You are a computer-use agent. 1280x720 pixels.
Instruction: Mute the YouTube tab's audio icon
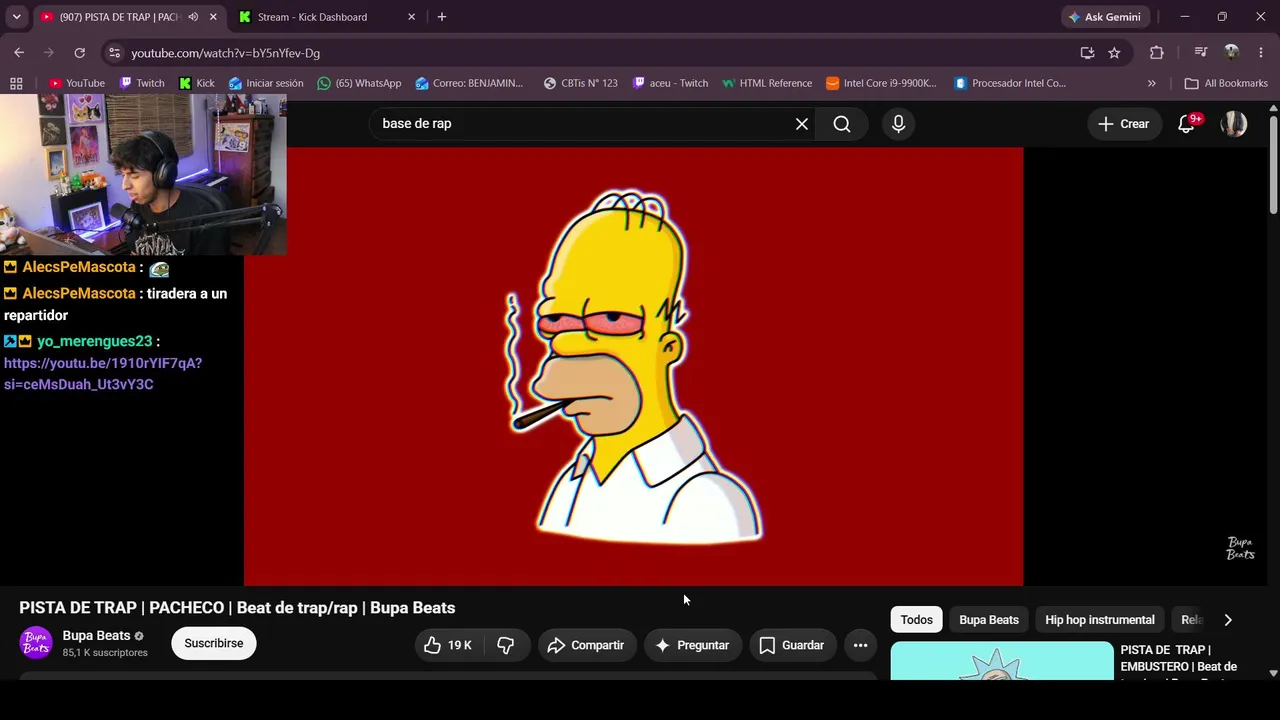tap(193, 17)
